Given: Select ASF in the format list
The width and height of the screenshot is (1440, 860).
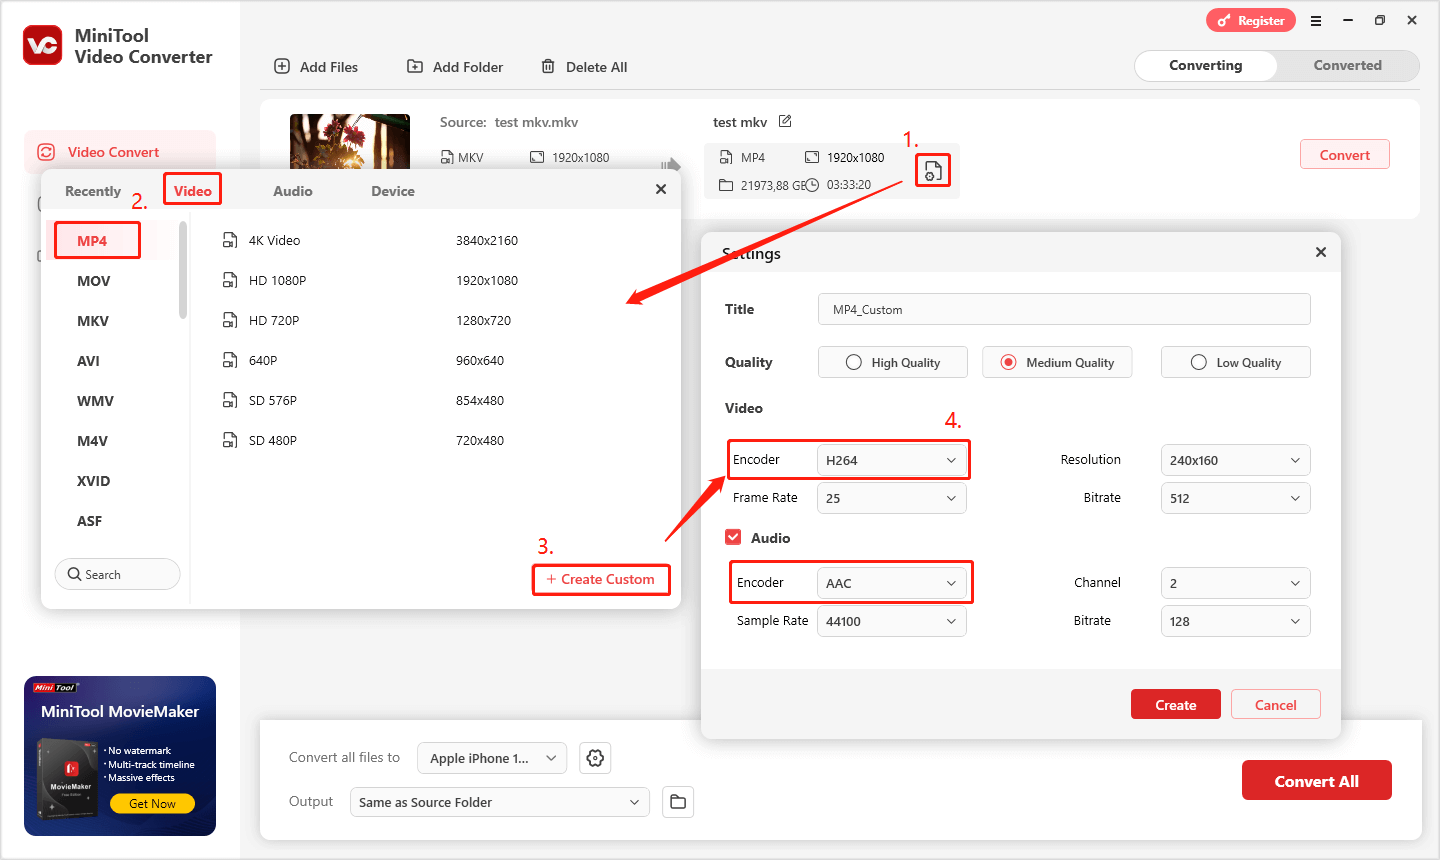Looking at the screenshot, I should click(x=89, y=521).
